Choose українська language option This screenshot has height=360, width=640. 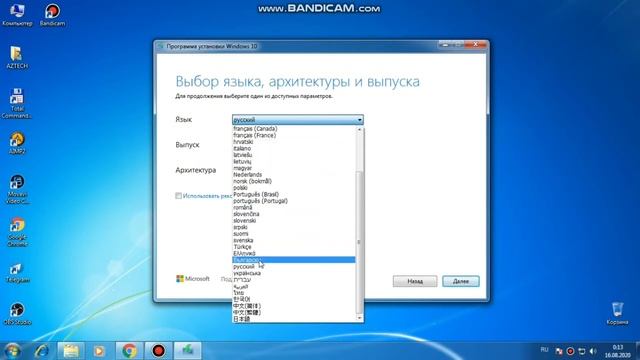click(x=294, y=273)
